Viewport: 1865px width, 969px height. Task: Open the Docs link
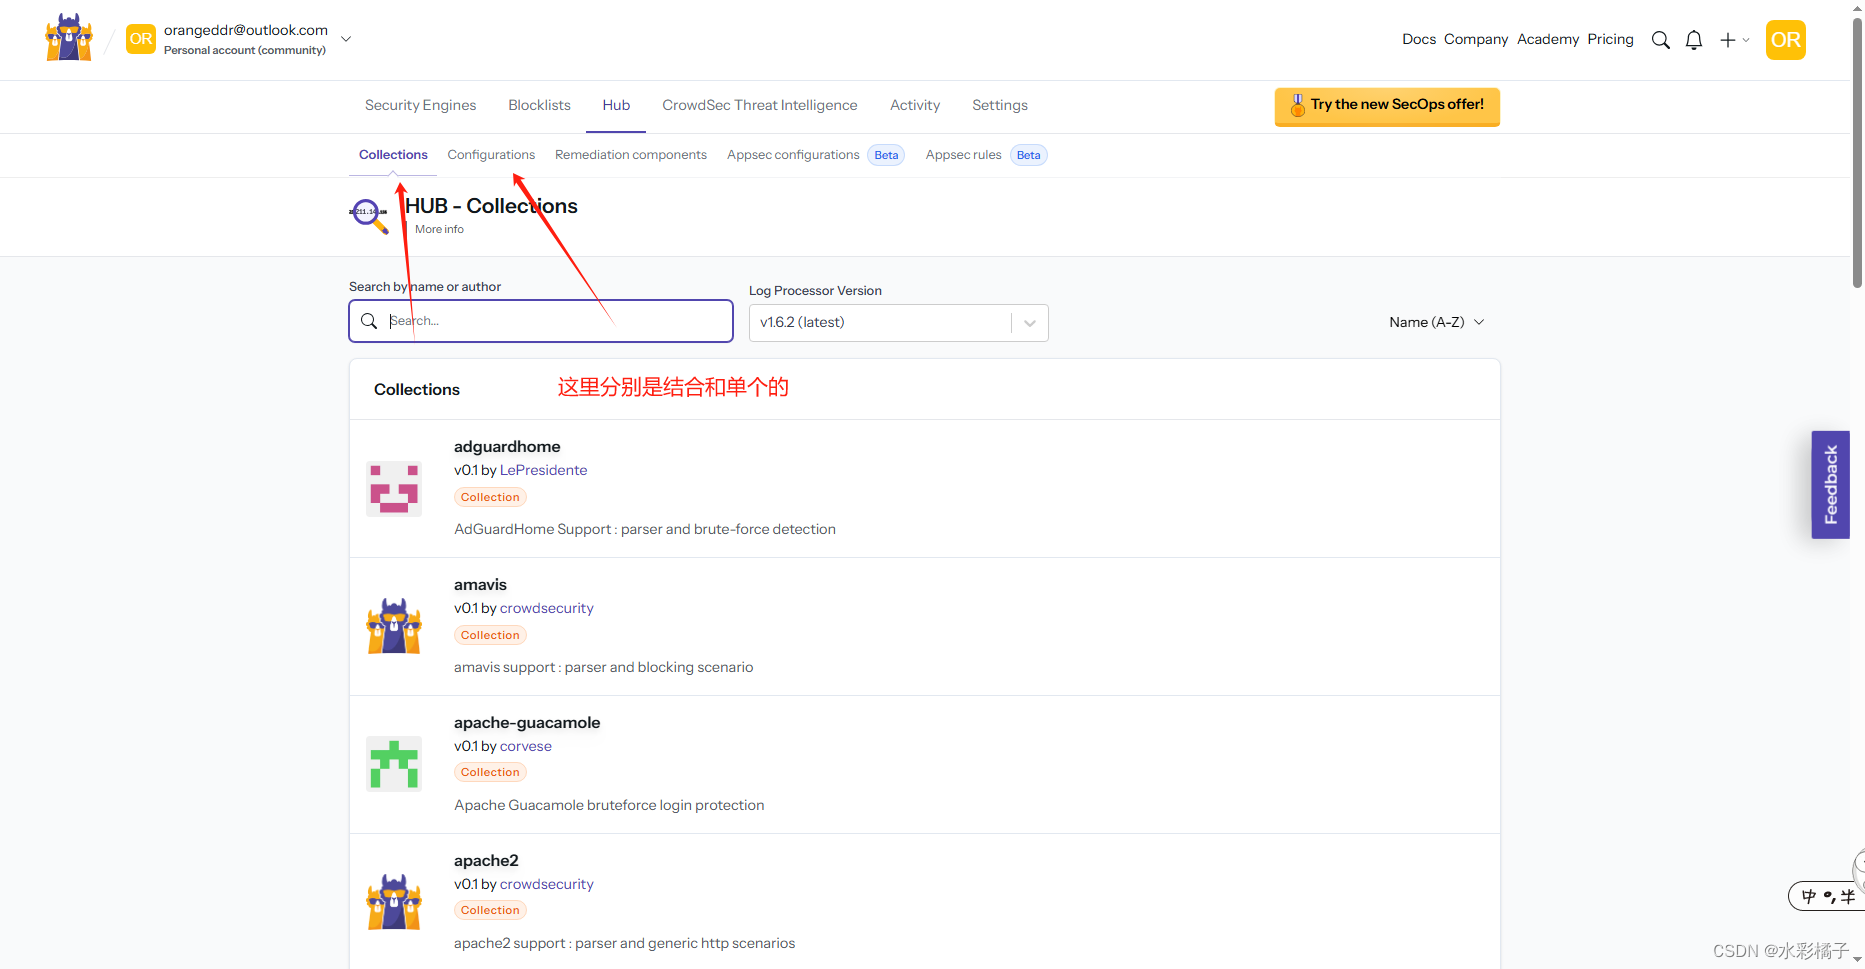(x=1419, y=39)
